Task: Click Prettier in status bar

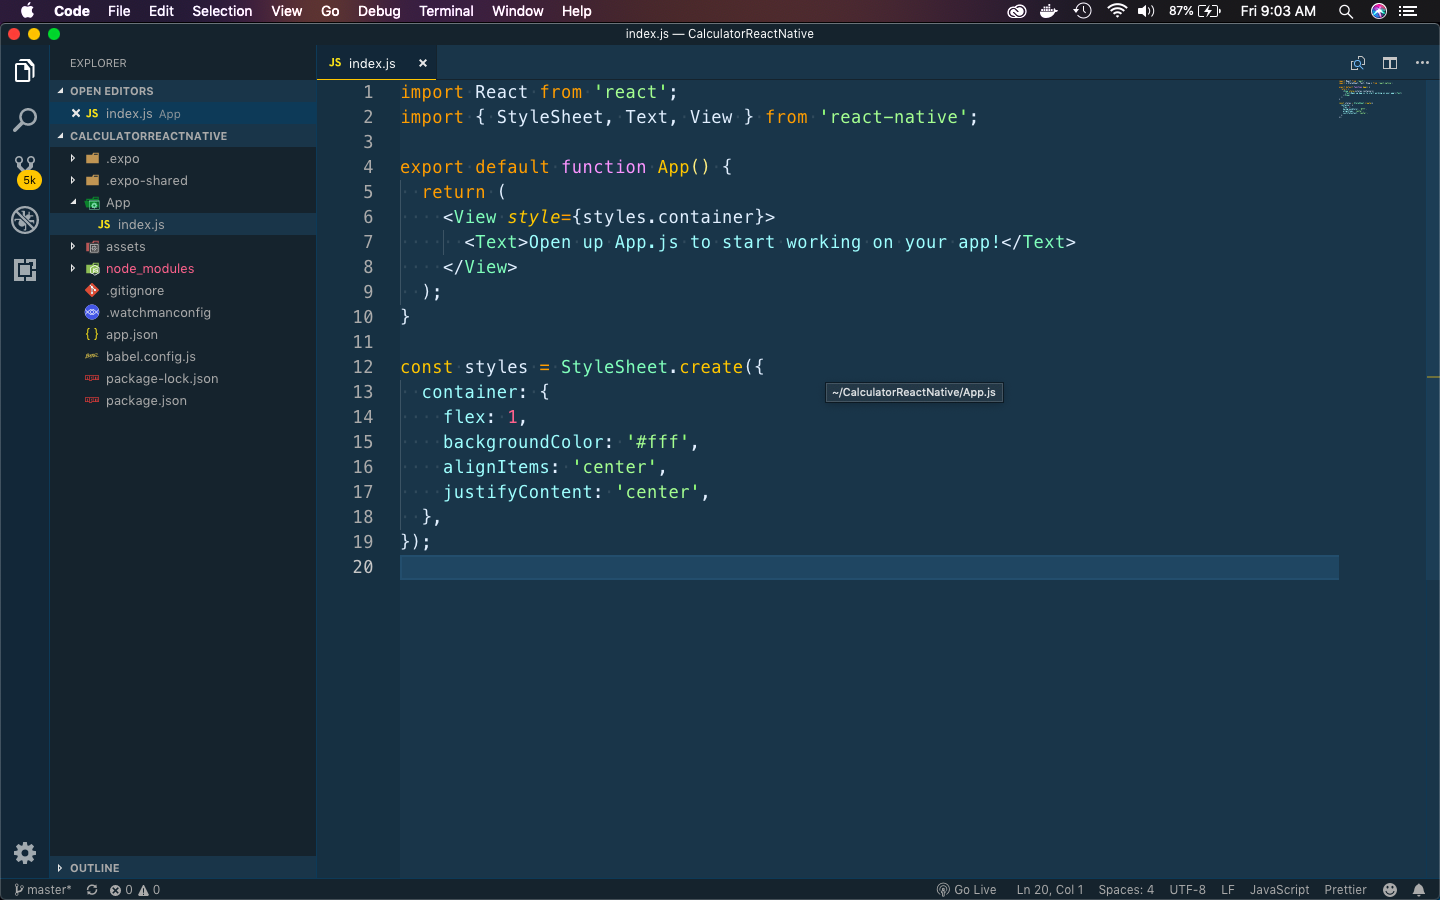Action: tap(1345, 890)
